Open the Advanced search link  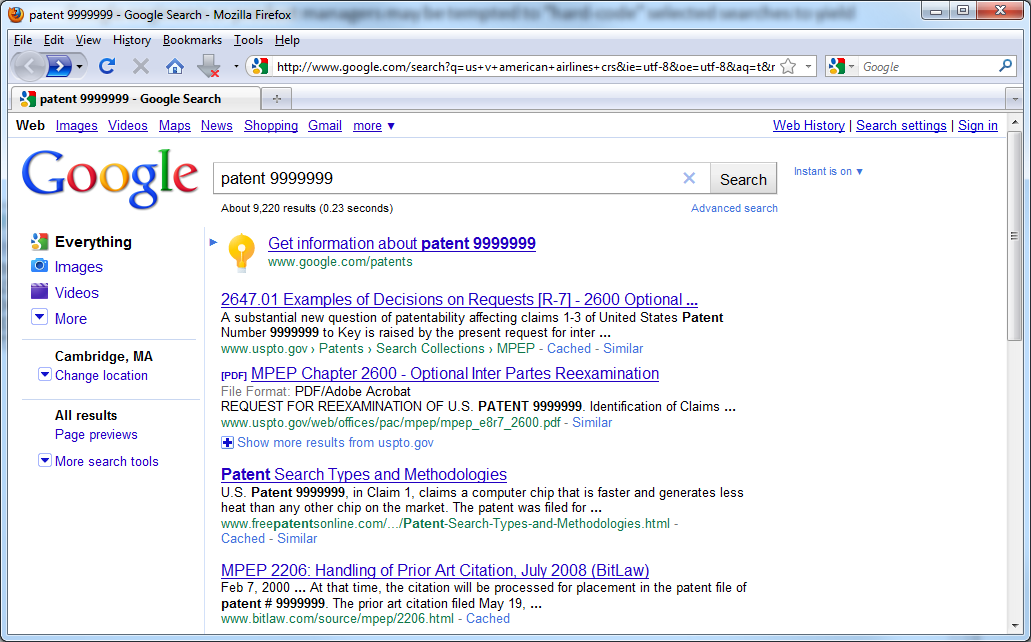pos(734,209)
